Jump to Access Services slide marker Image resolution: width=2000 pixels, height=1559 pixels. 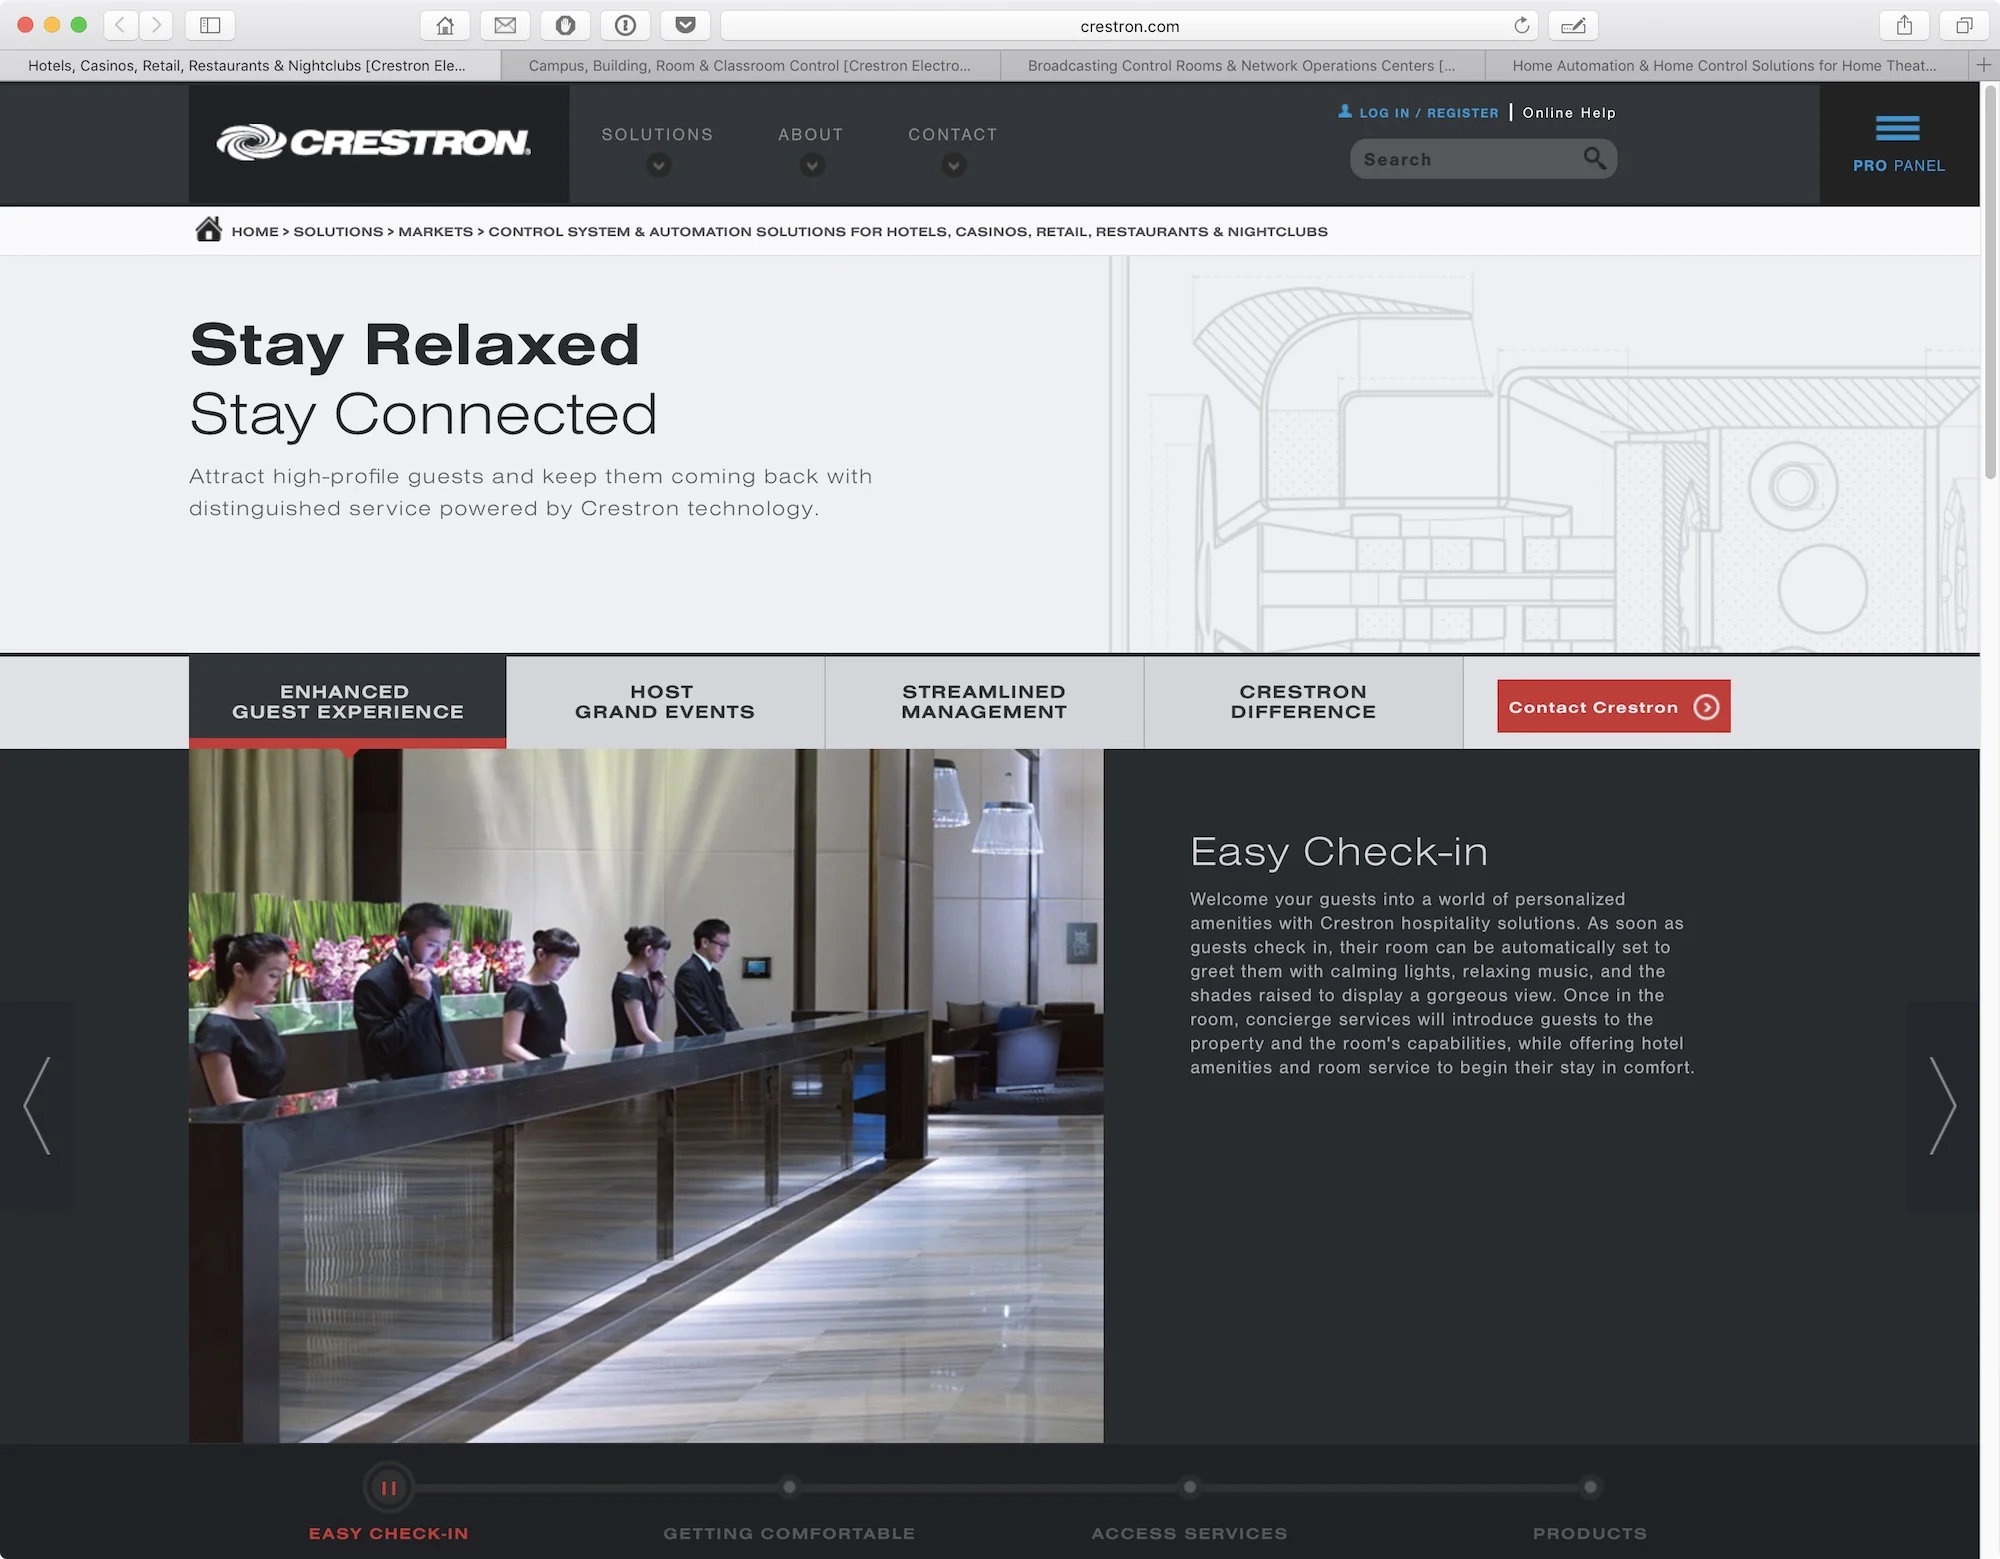[x=1189, y=1487]
